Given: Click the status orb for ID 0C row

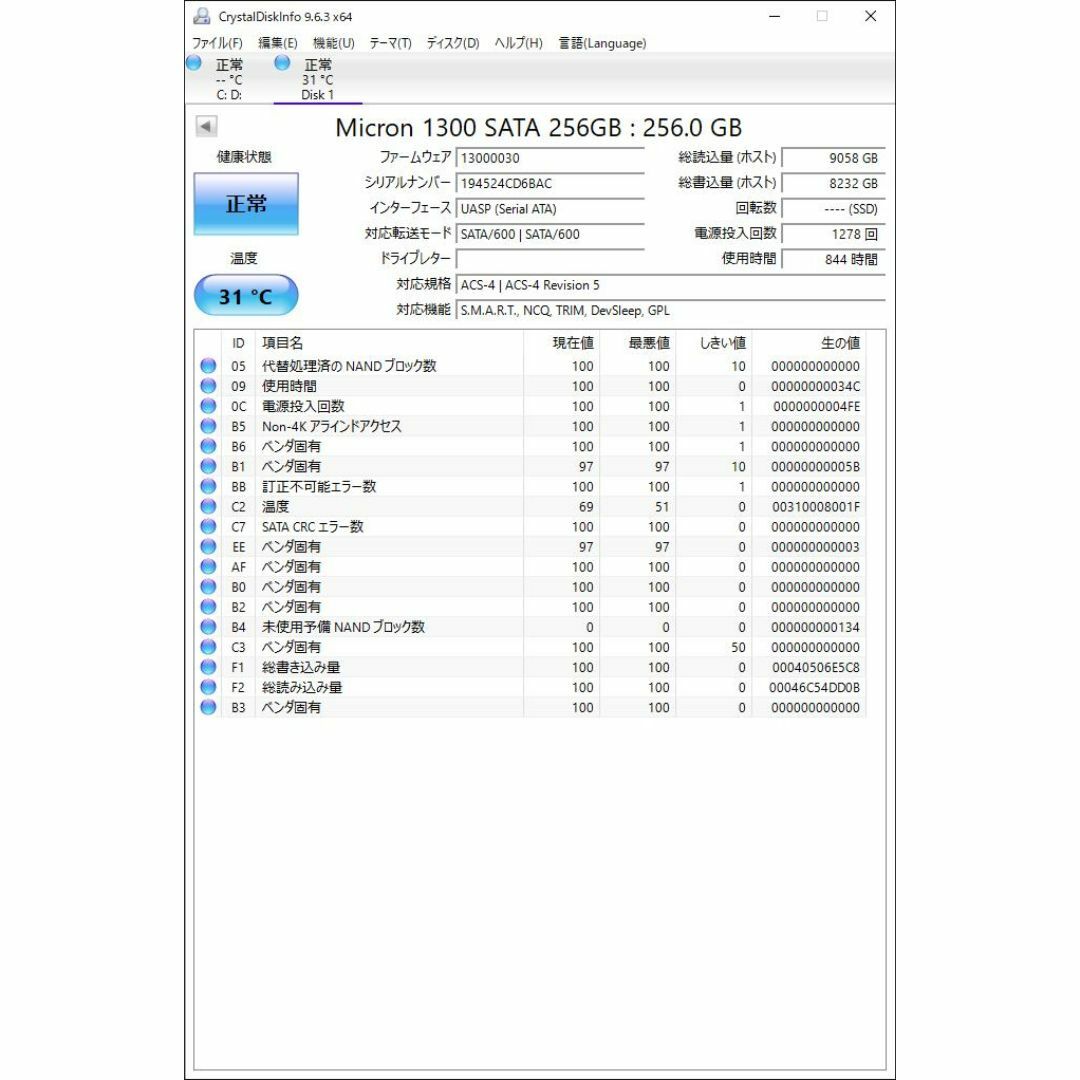Looking at the screenshot, I should tap(208, 406).
